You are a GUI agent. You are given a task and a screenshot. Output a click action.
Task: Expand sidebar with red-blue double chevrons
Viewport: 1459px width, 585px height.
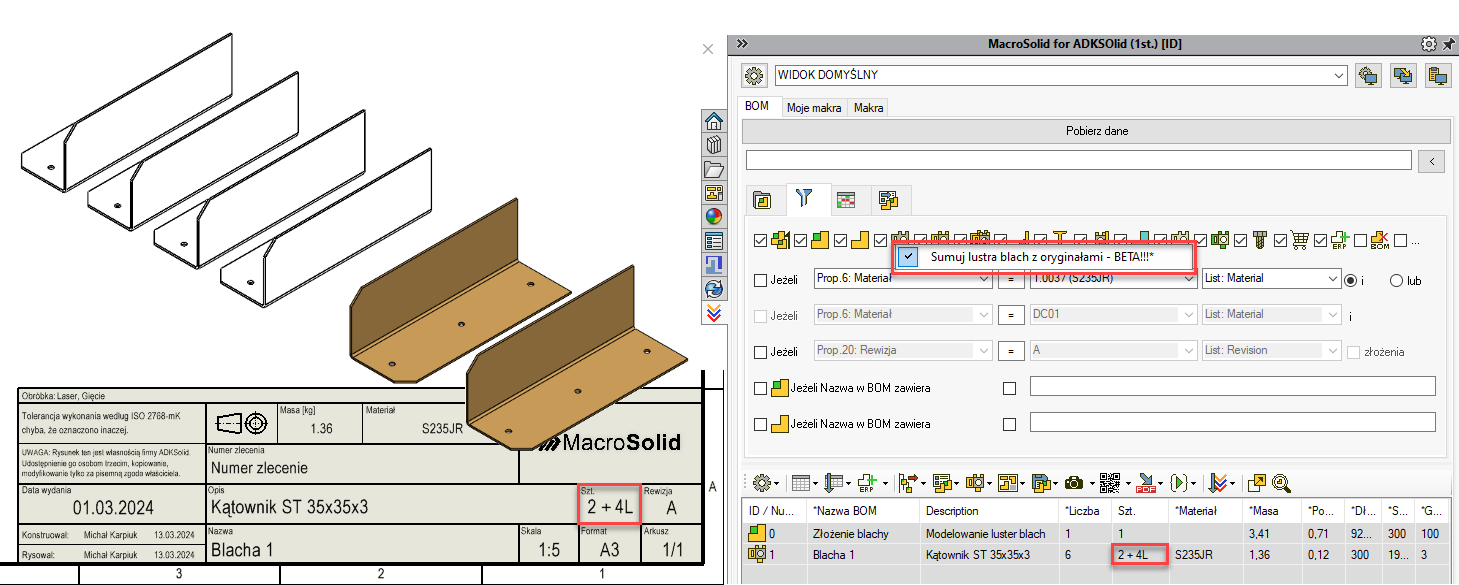[714, 313]
